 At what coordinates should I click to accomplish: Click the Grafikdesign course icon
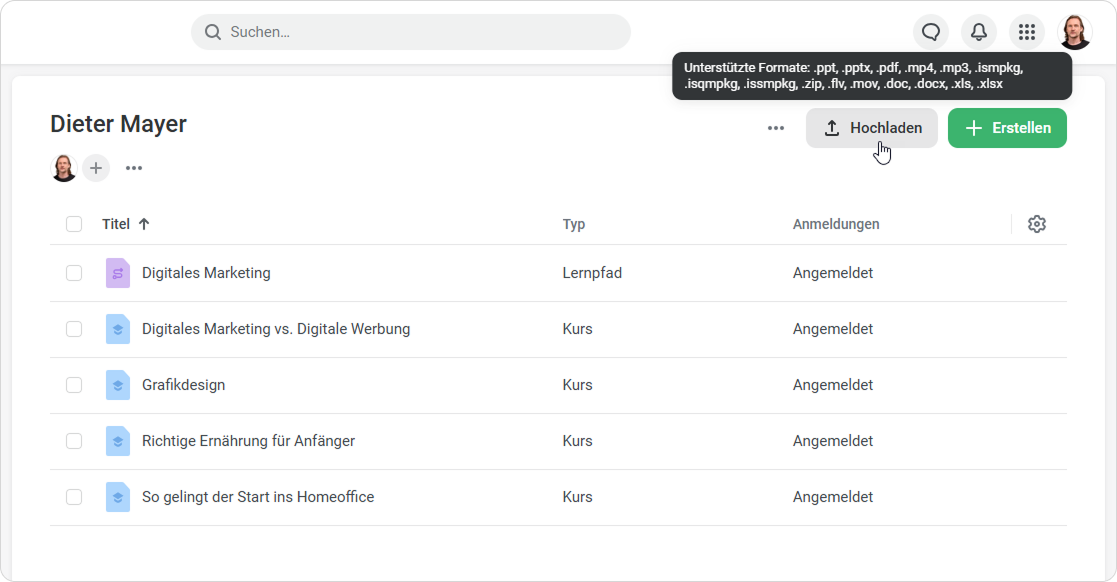(118, 385)
